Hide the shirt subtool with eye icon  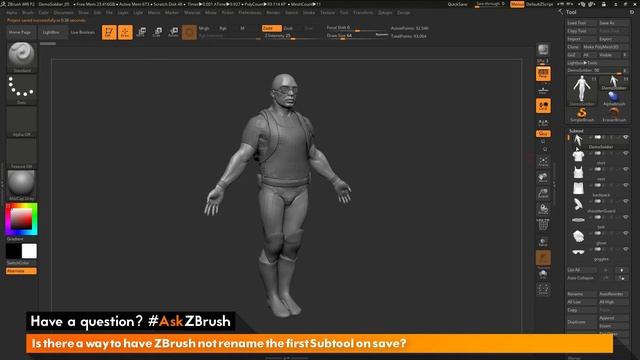tap(625, 153)
